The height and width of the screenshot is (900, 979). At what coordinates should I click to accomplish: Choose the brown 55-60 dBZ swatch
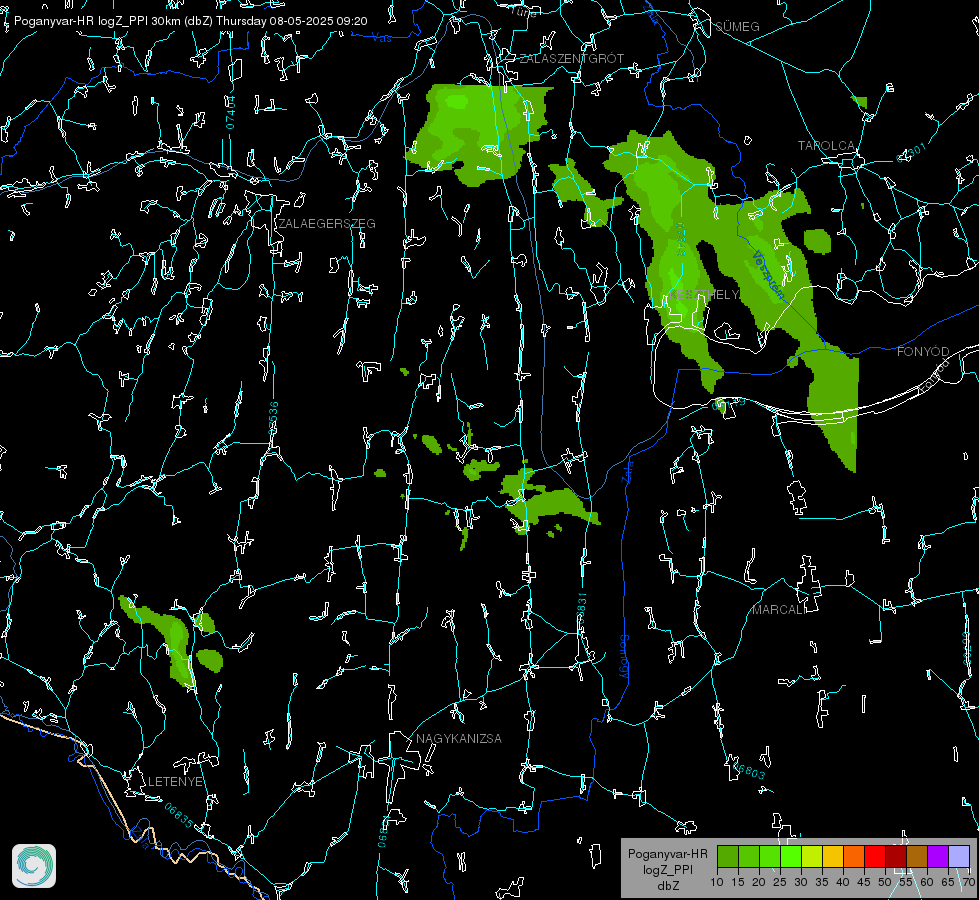(x=917, y=856)
